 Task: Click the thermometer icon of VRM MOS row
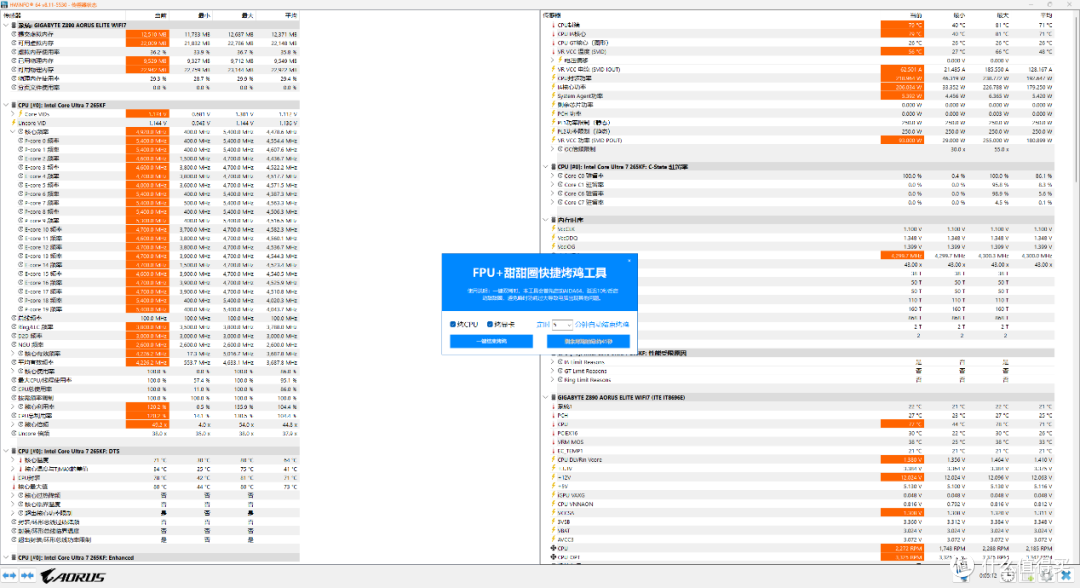coord(554,442)
